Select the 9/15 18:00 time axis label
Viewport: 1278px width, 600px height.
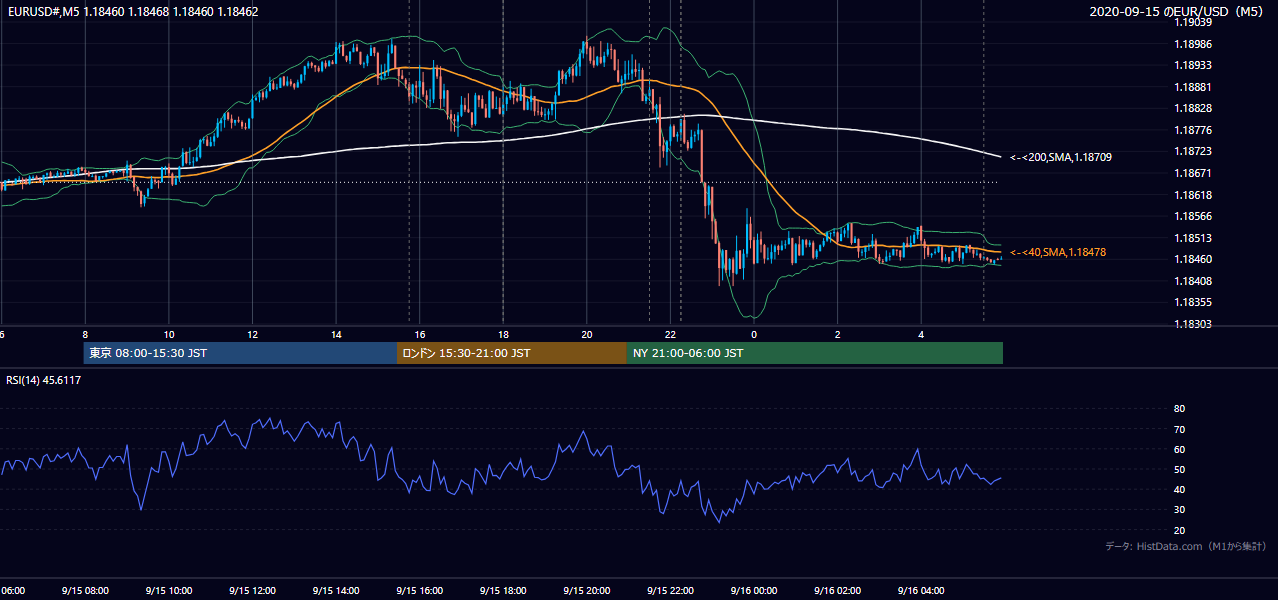(x=502, y=591)
